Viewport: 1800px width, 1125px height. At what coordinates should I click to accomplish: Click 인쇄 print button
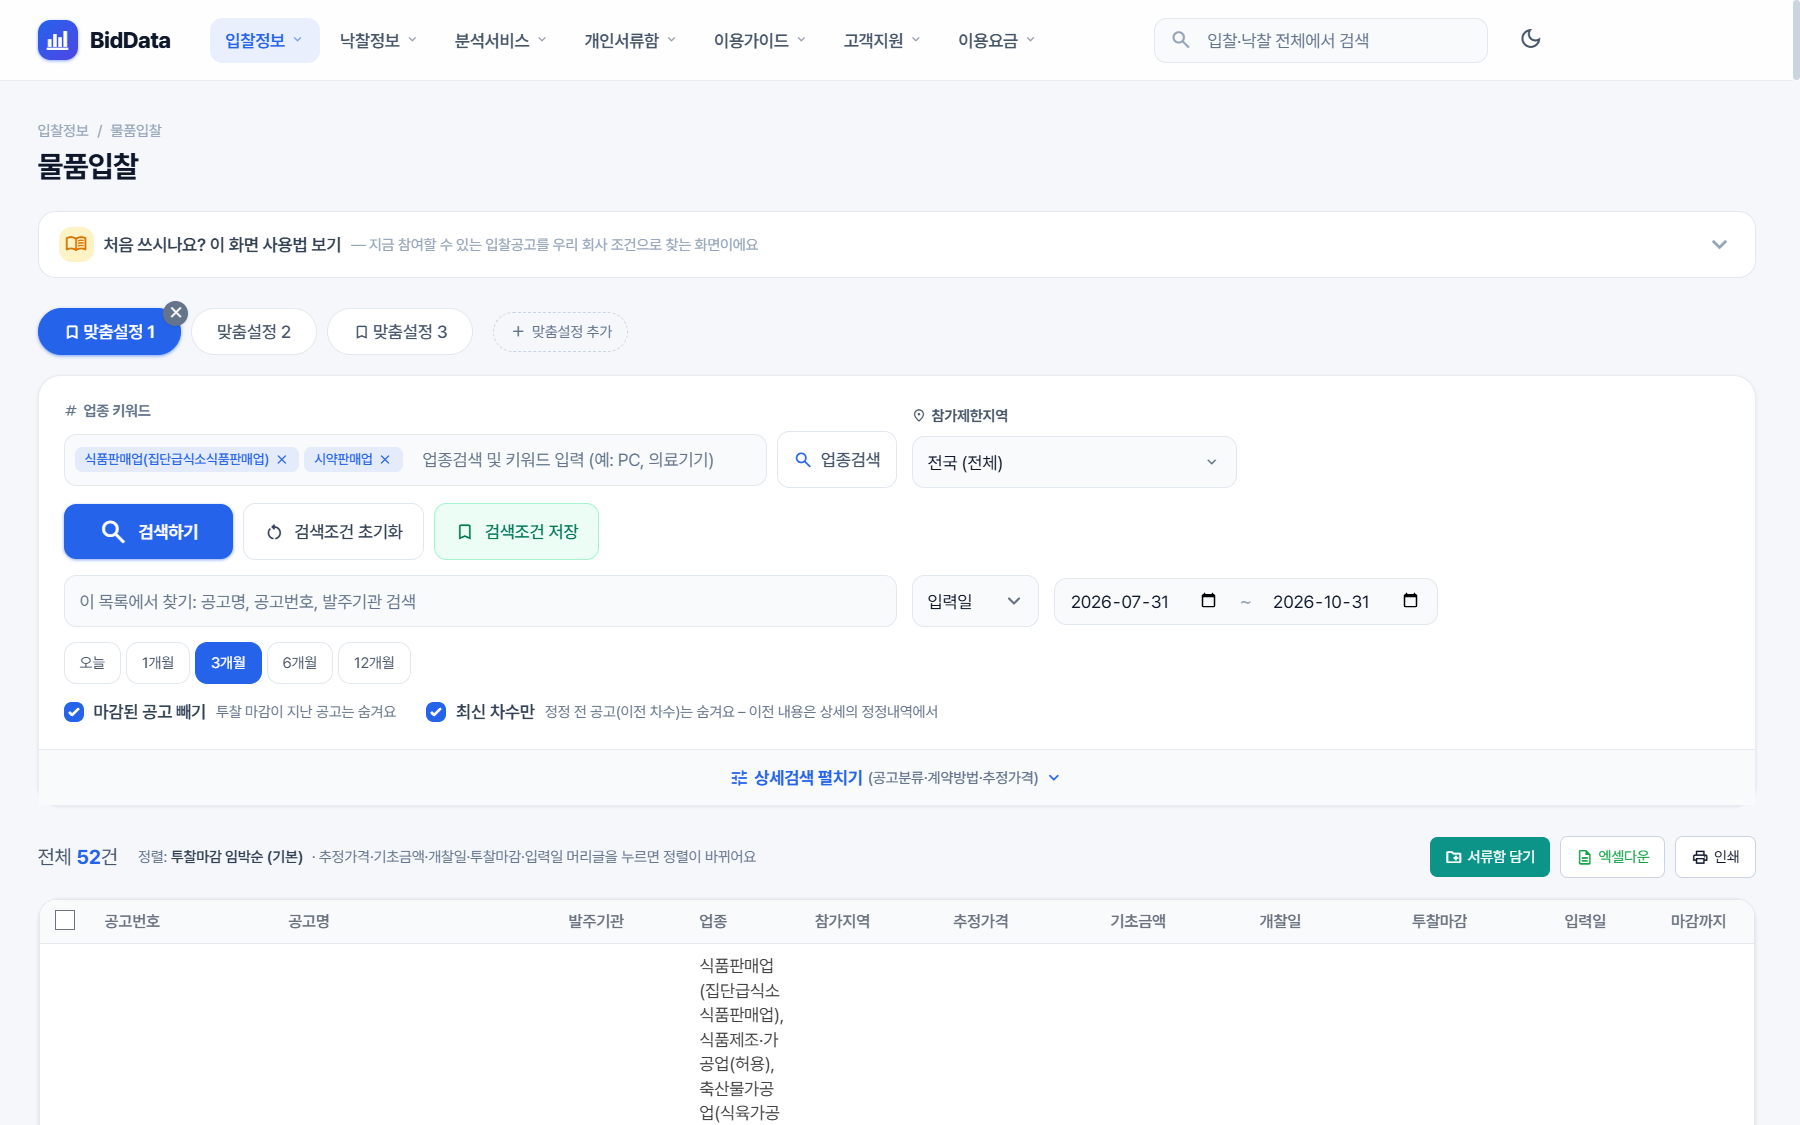click(x=1715, y=857)
